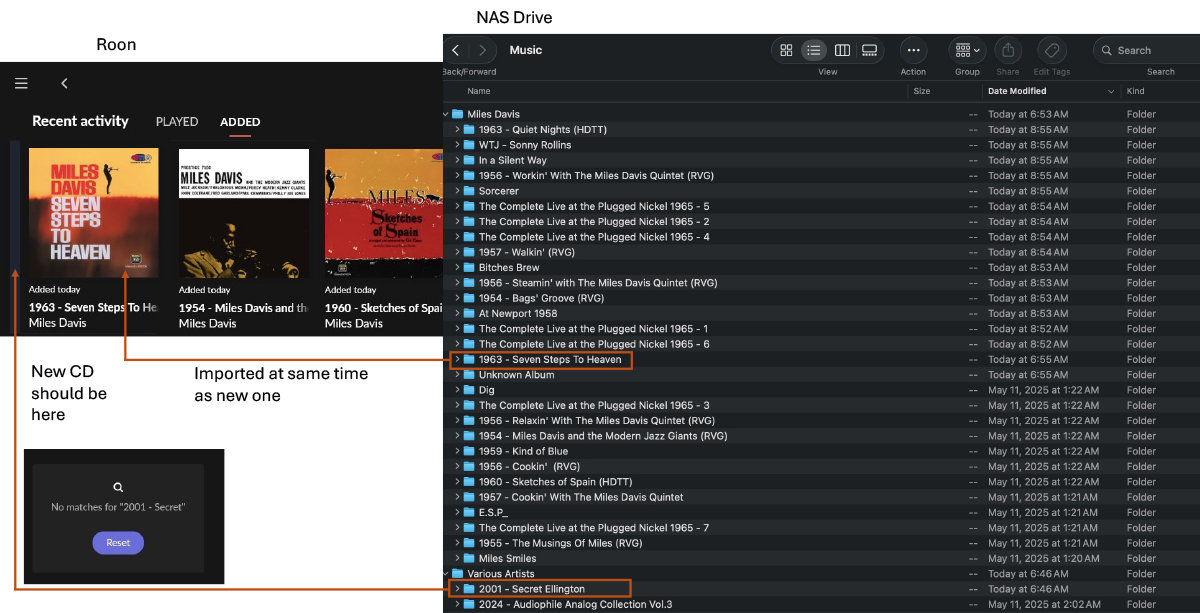1200x613 pixels.
Task: Open the Roon hamburger menu
Action: click(x=21, y=84)
